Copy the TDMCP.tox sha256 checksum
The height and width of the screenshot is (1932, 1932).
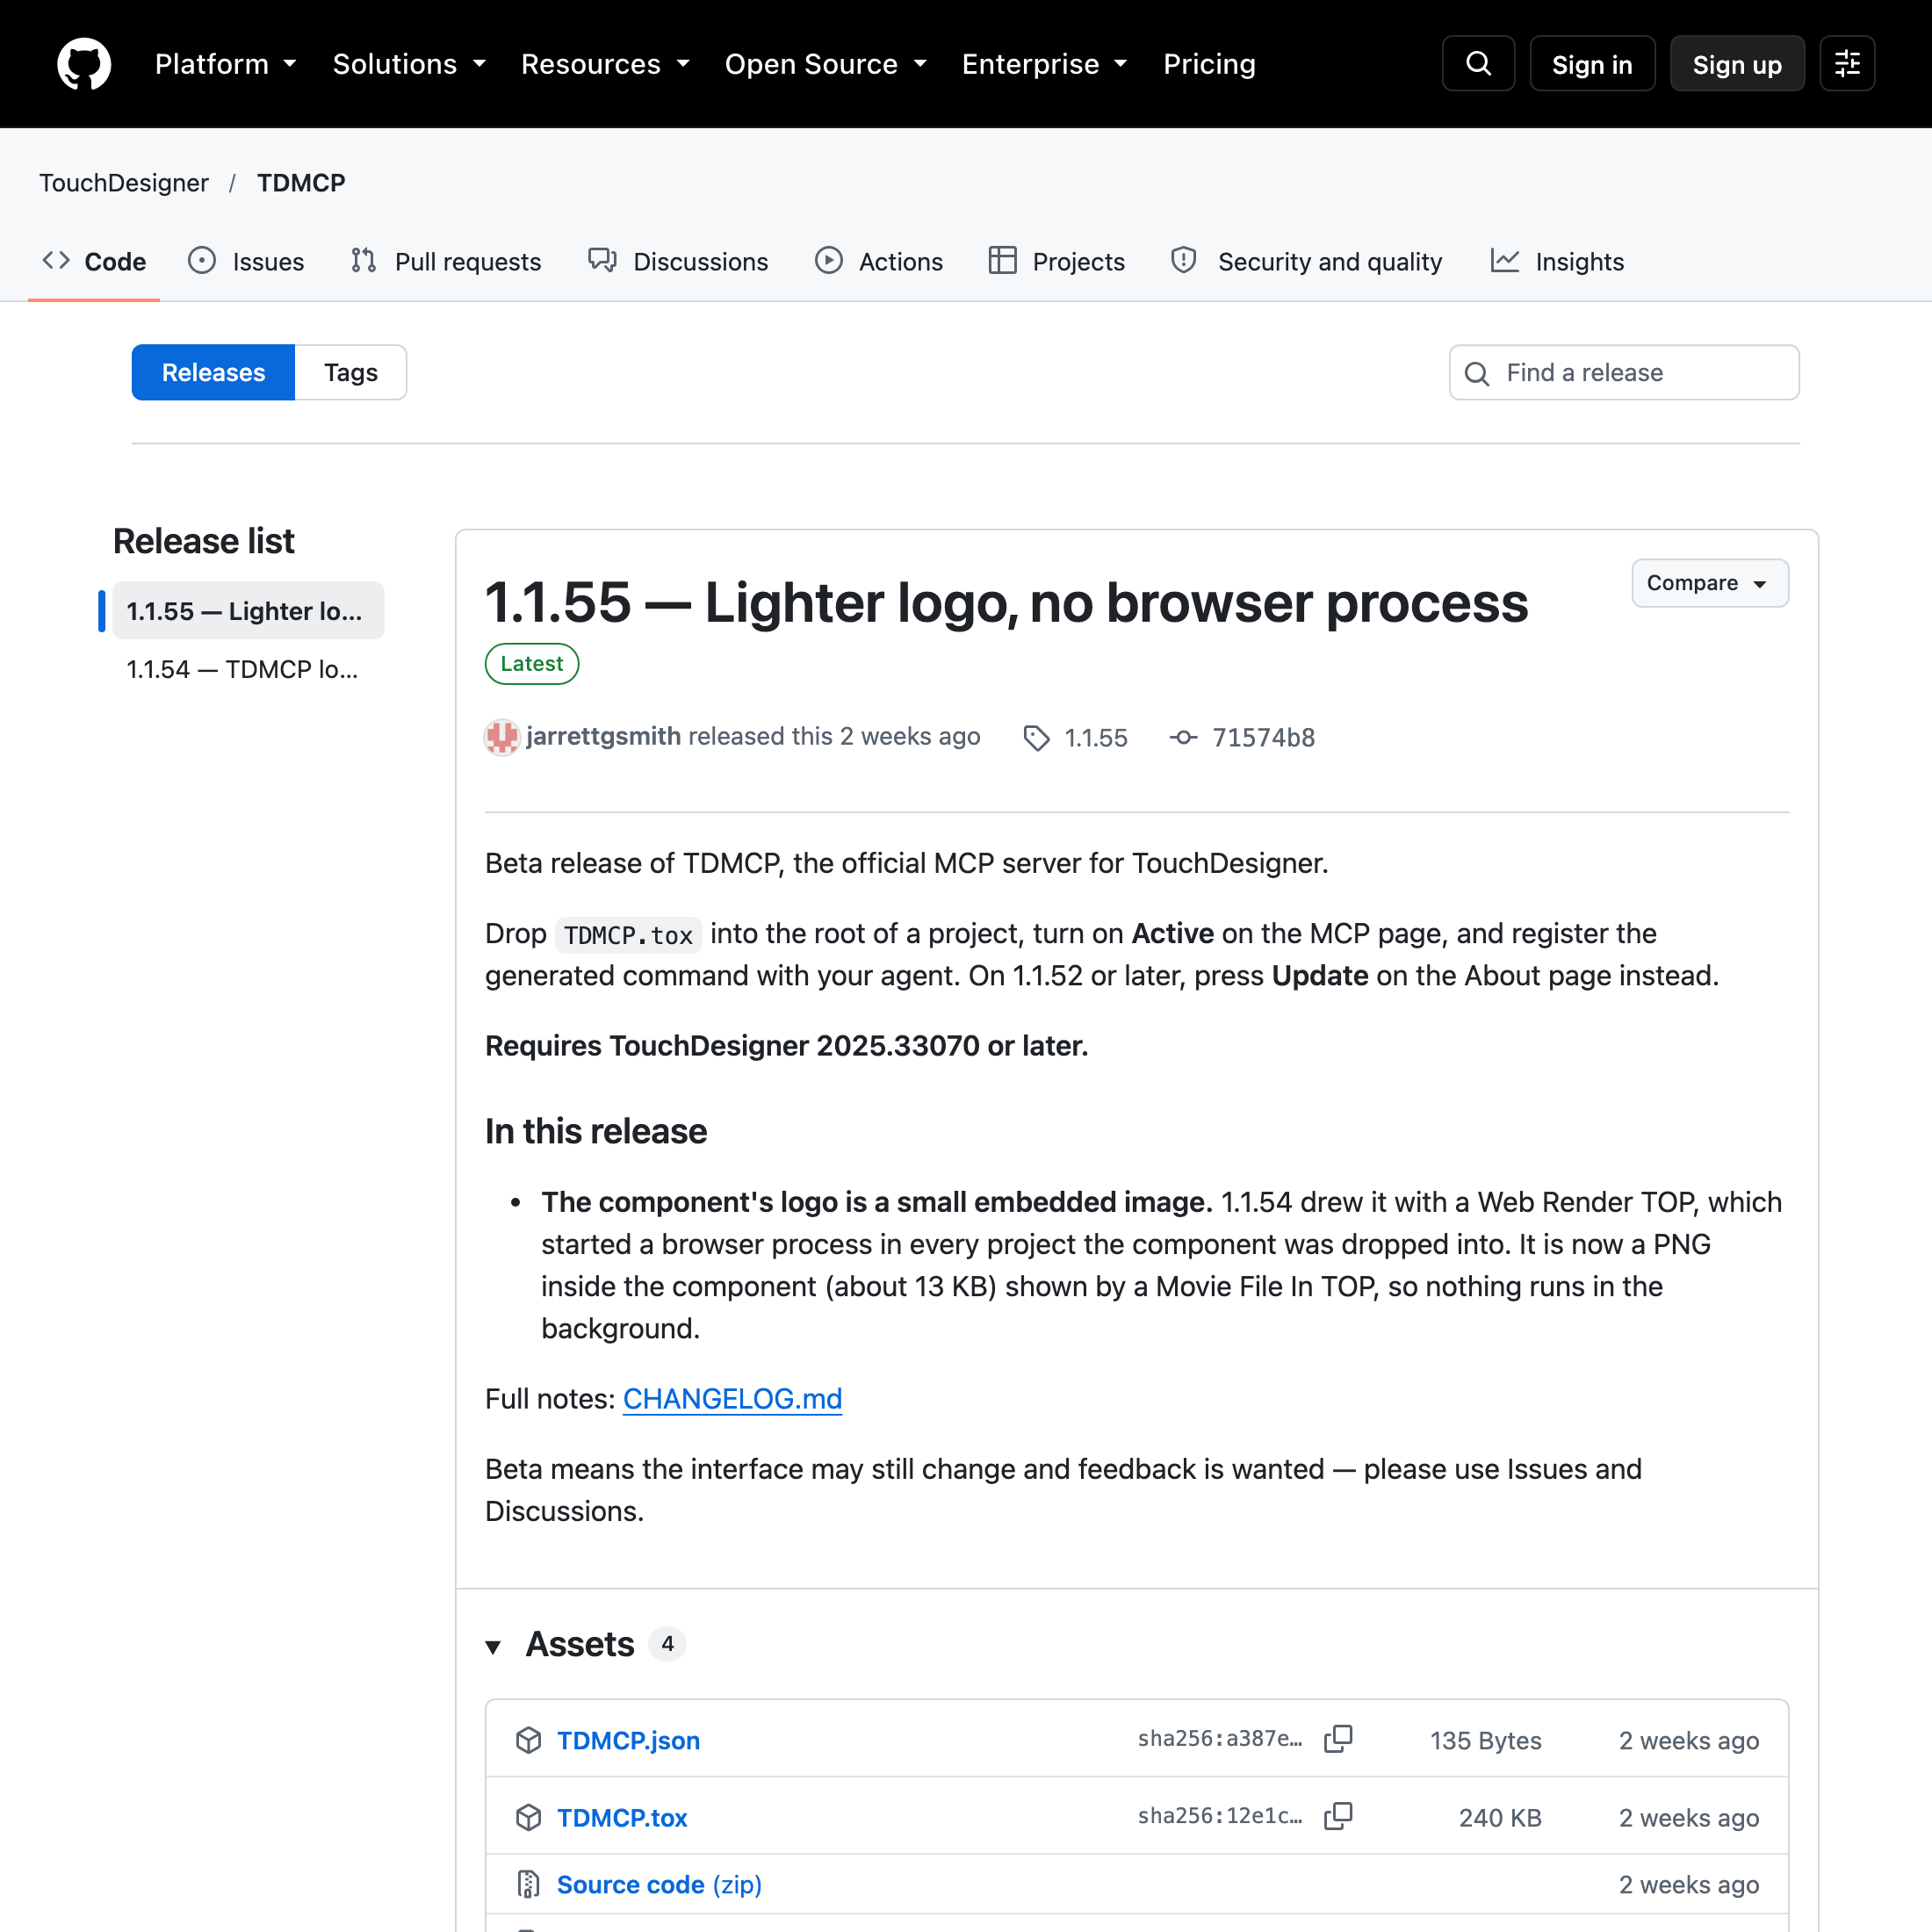click(1338, 1817)
